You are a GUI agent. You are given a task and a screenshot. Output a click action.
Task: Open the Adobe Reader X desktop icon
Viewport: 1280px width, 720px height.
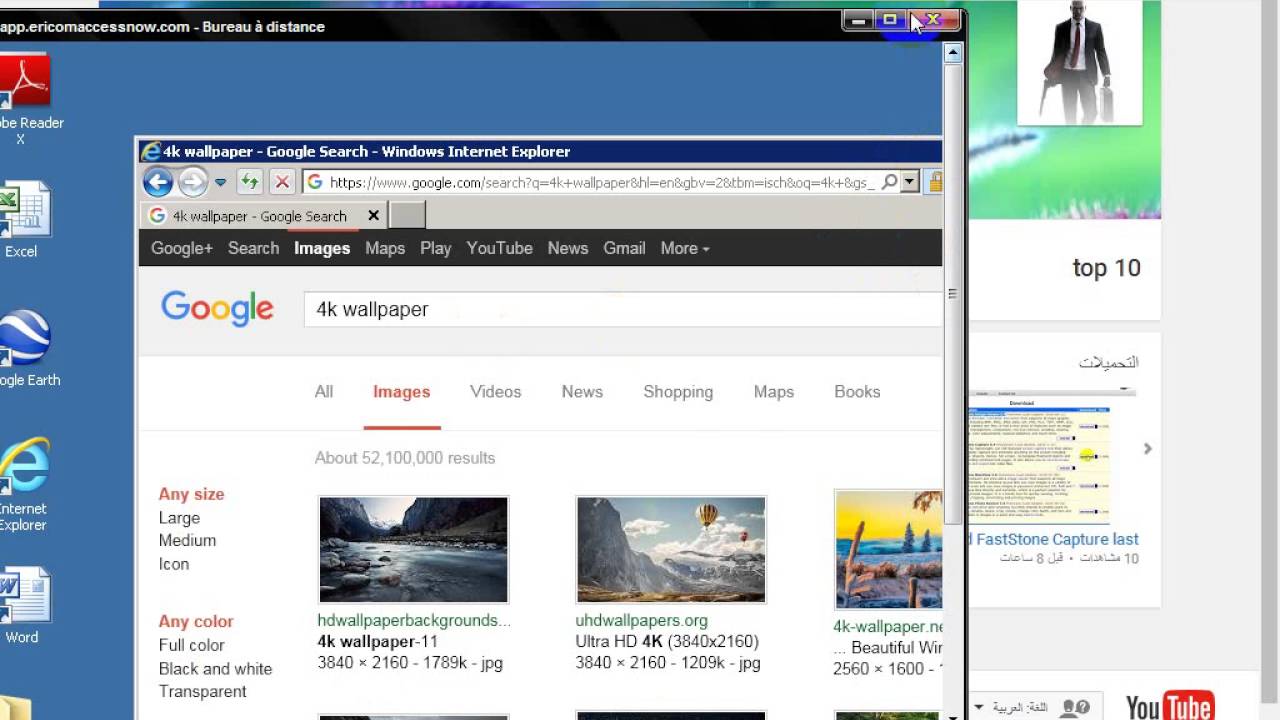pos(24,100)
